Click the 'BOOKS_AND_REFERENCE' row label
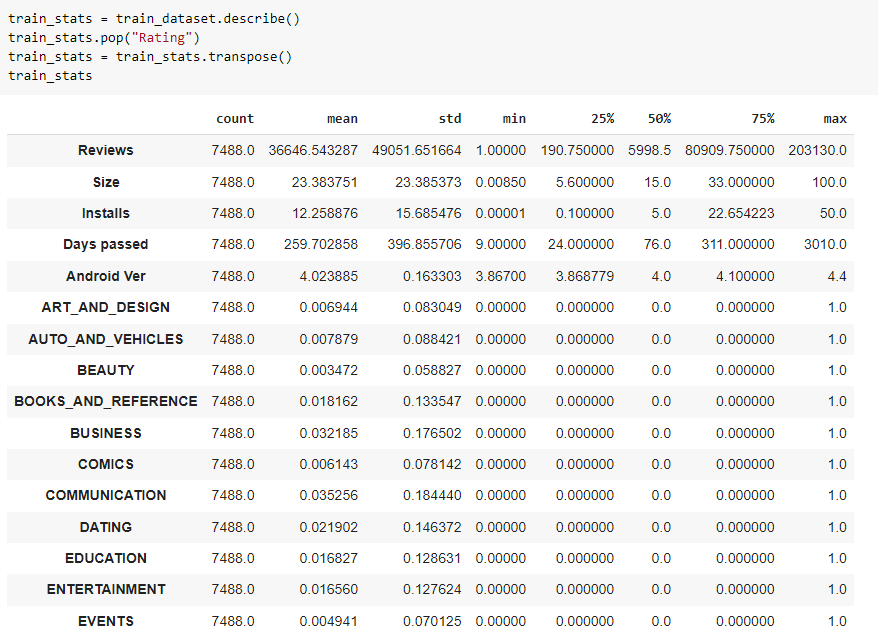This screenshot has height=629, width=878. click(x=106, y=402)
